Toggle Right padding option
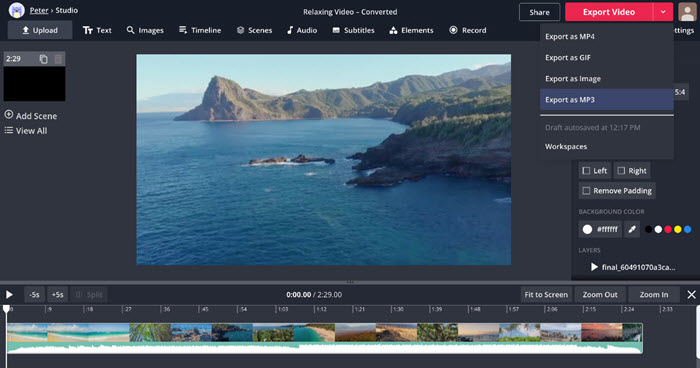 (x=632, y=171)
